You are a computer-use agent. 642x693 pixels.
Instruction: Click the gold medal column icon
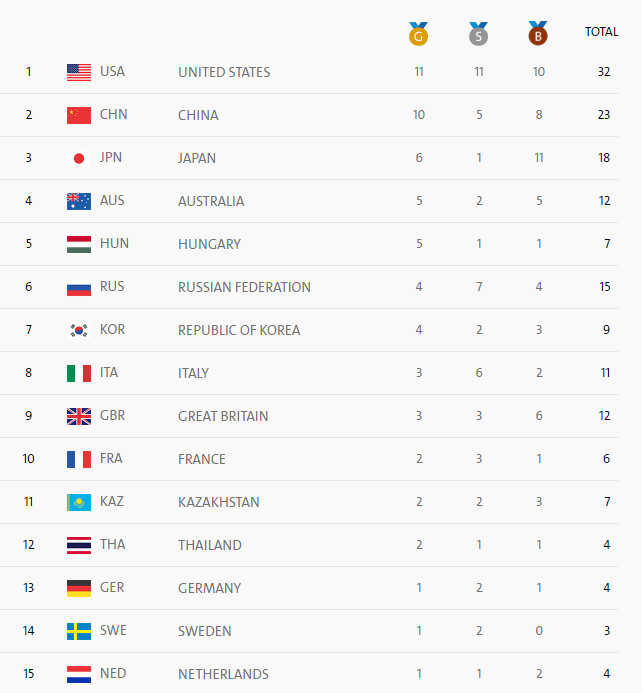pos(418,34)
